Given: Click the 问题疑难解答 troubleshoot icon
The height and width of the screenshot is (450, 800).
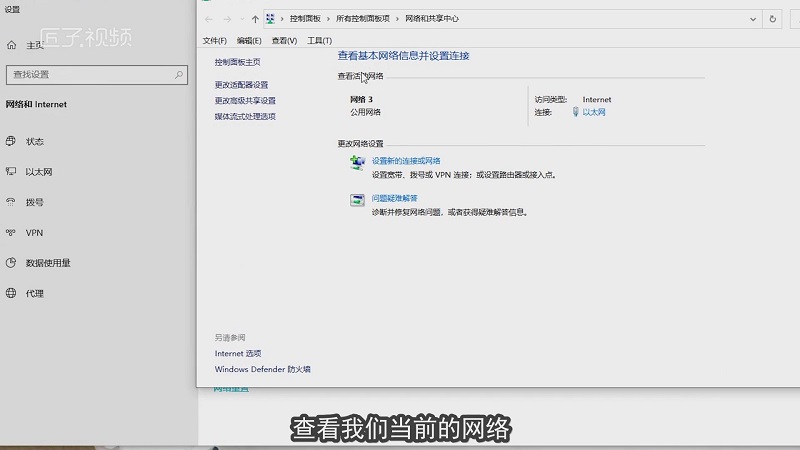Looking at the screenshot, I should coord(358,200).
